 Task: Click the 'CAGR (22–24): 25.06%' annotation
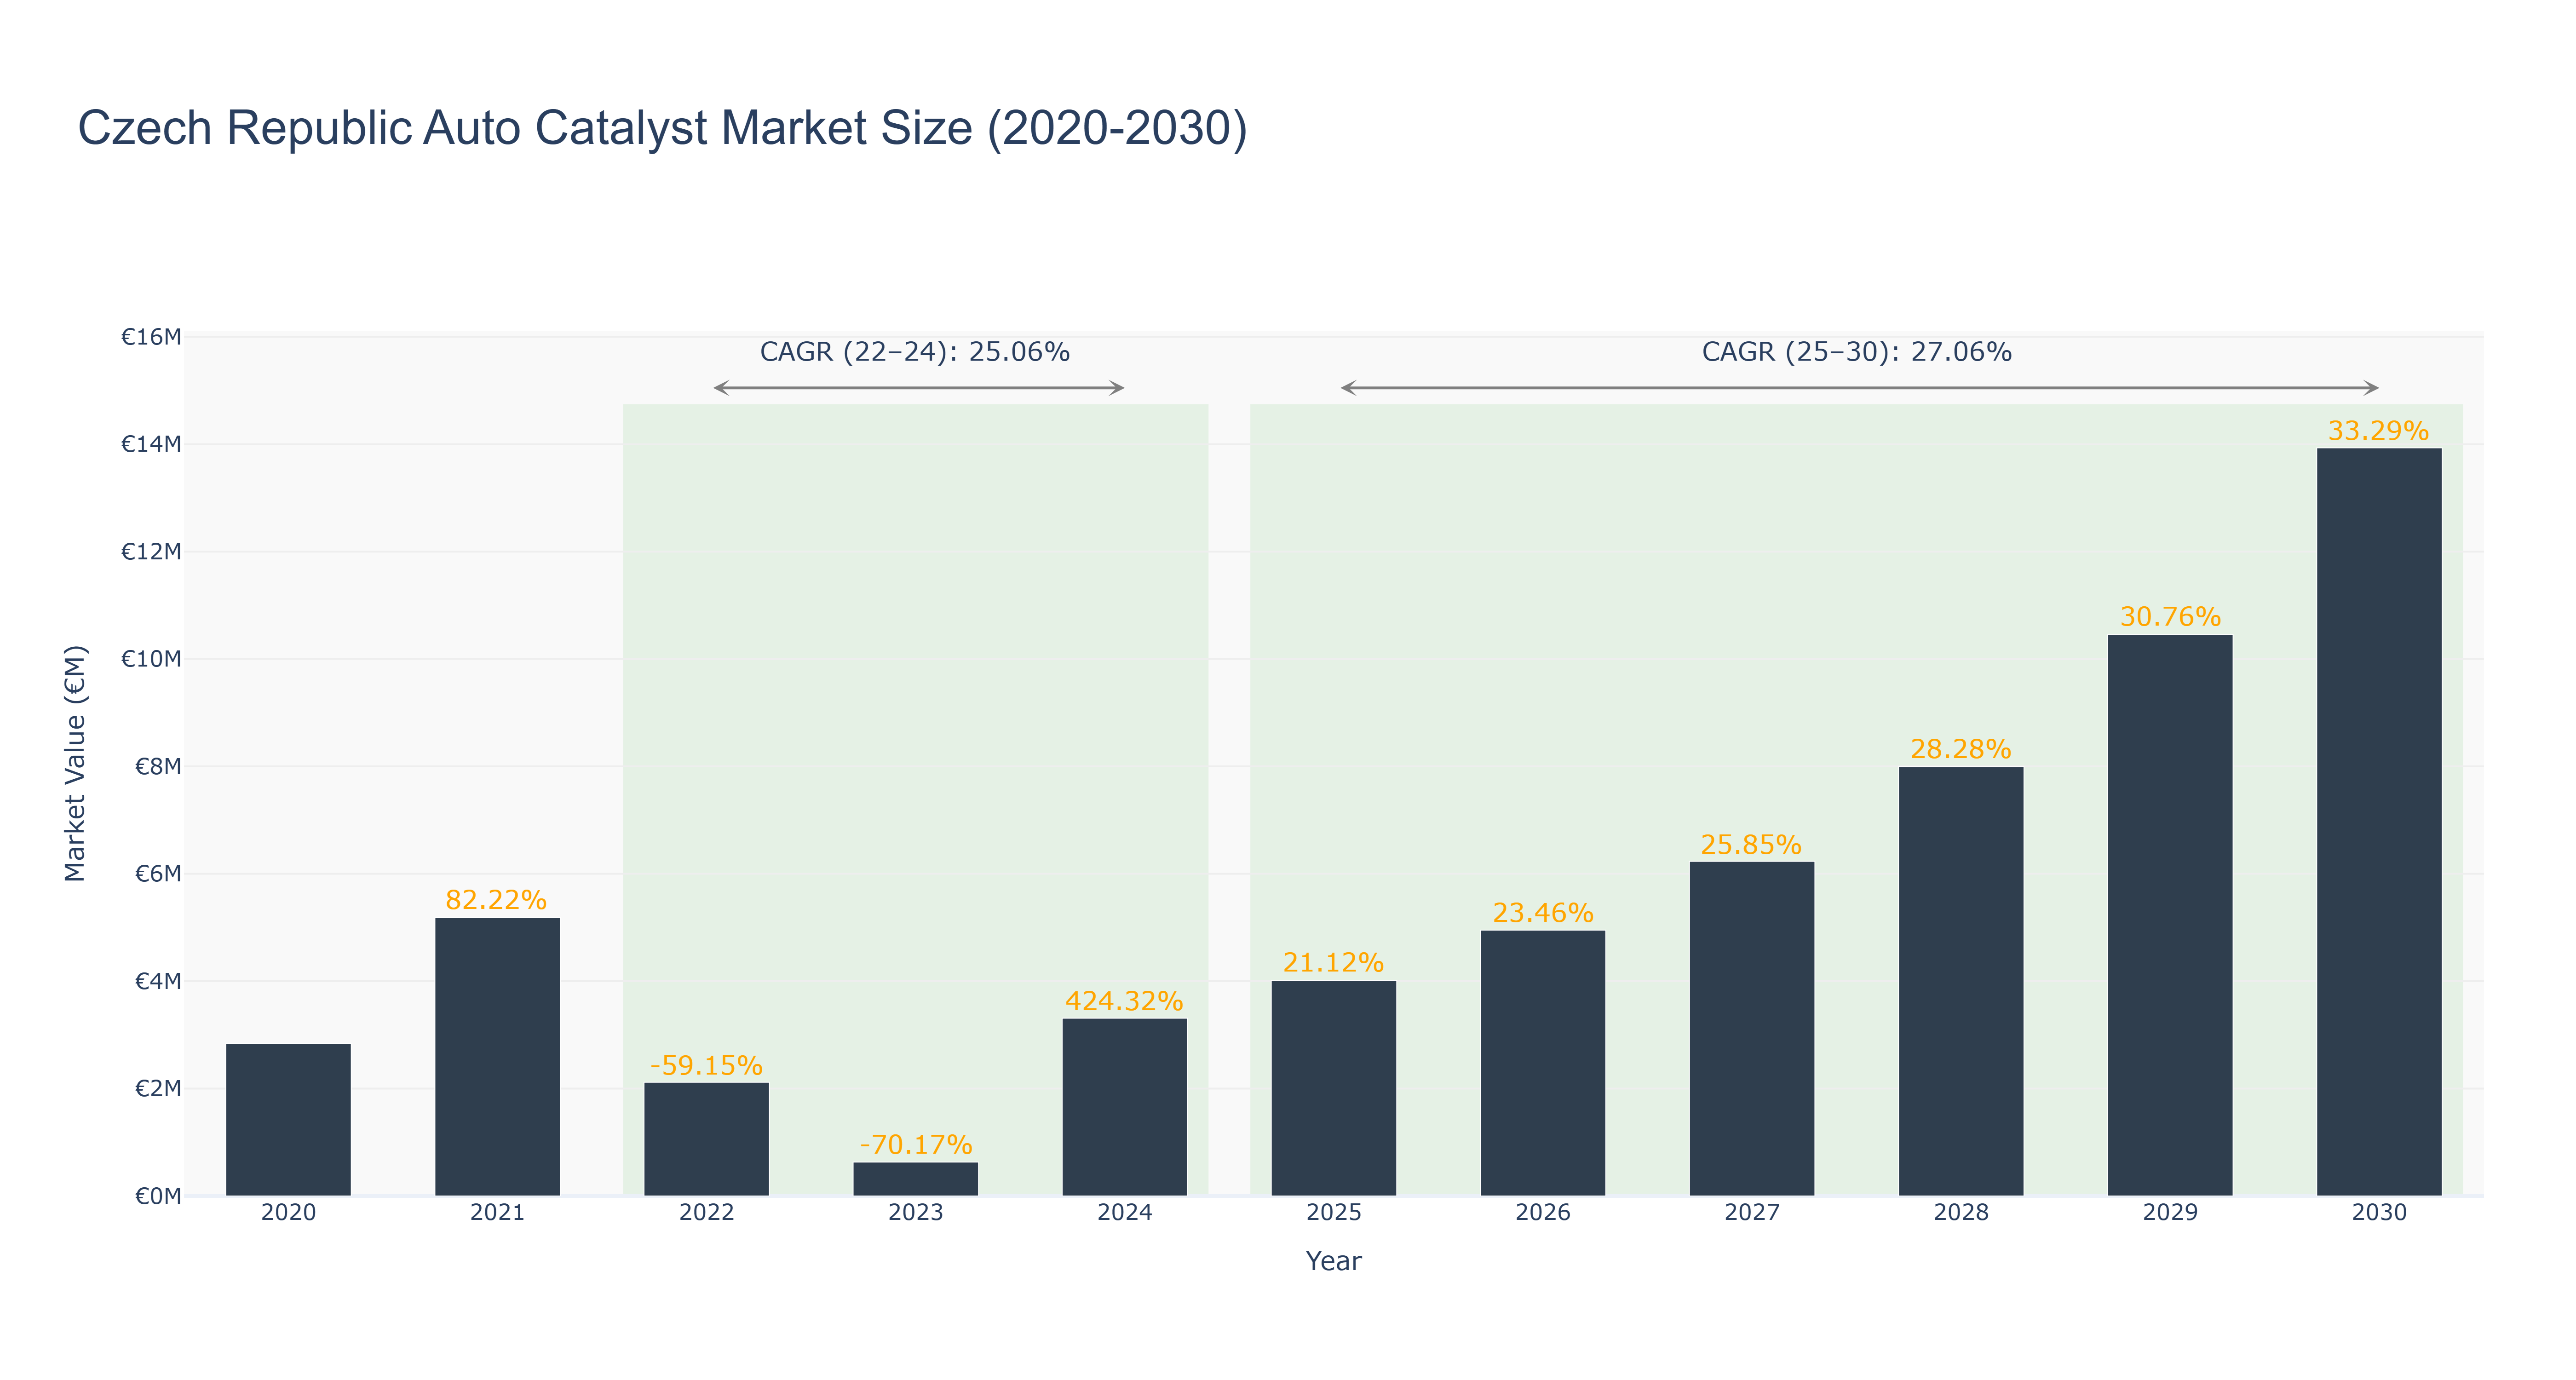coord(915,352)
